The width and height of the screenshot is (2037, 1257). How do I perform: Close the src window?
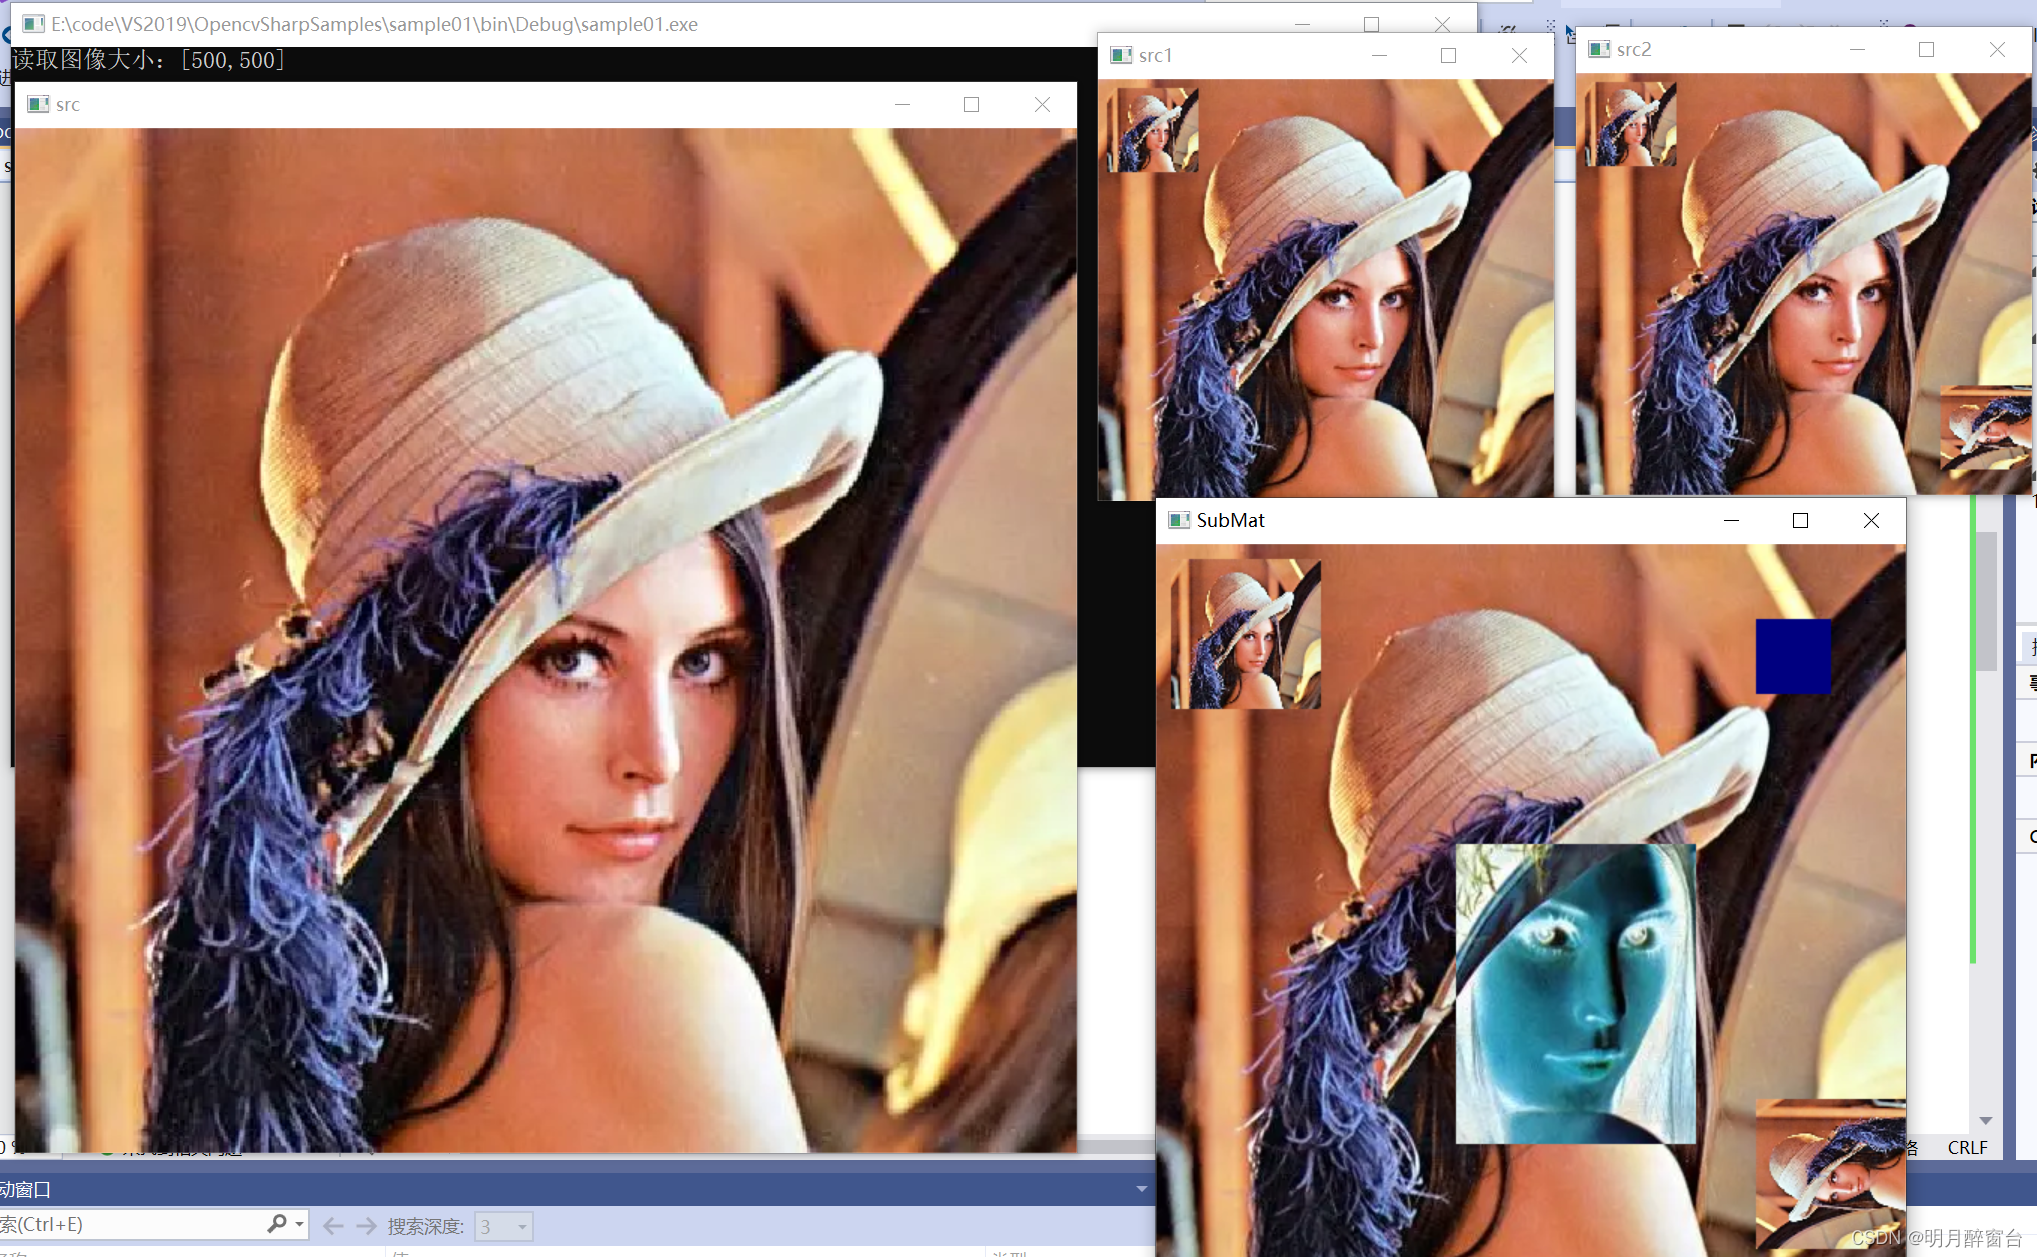[1042, 104]
